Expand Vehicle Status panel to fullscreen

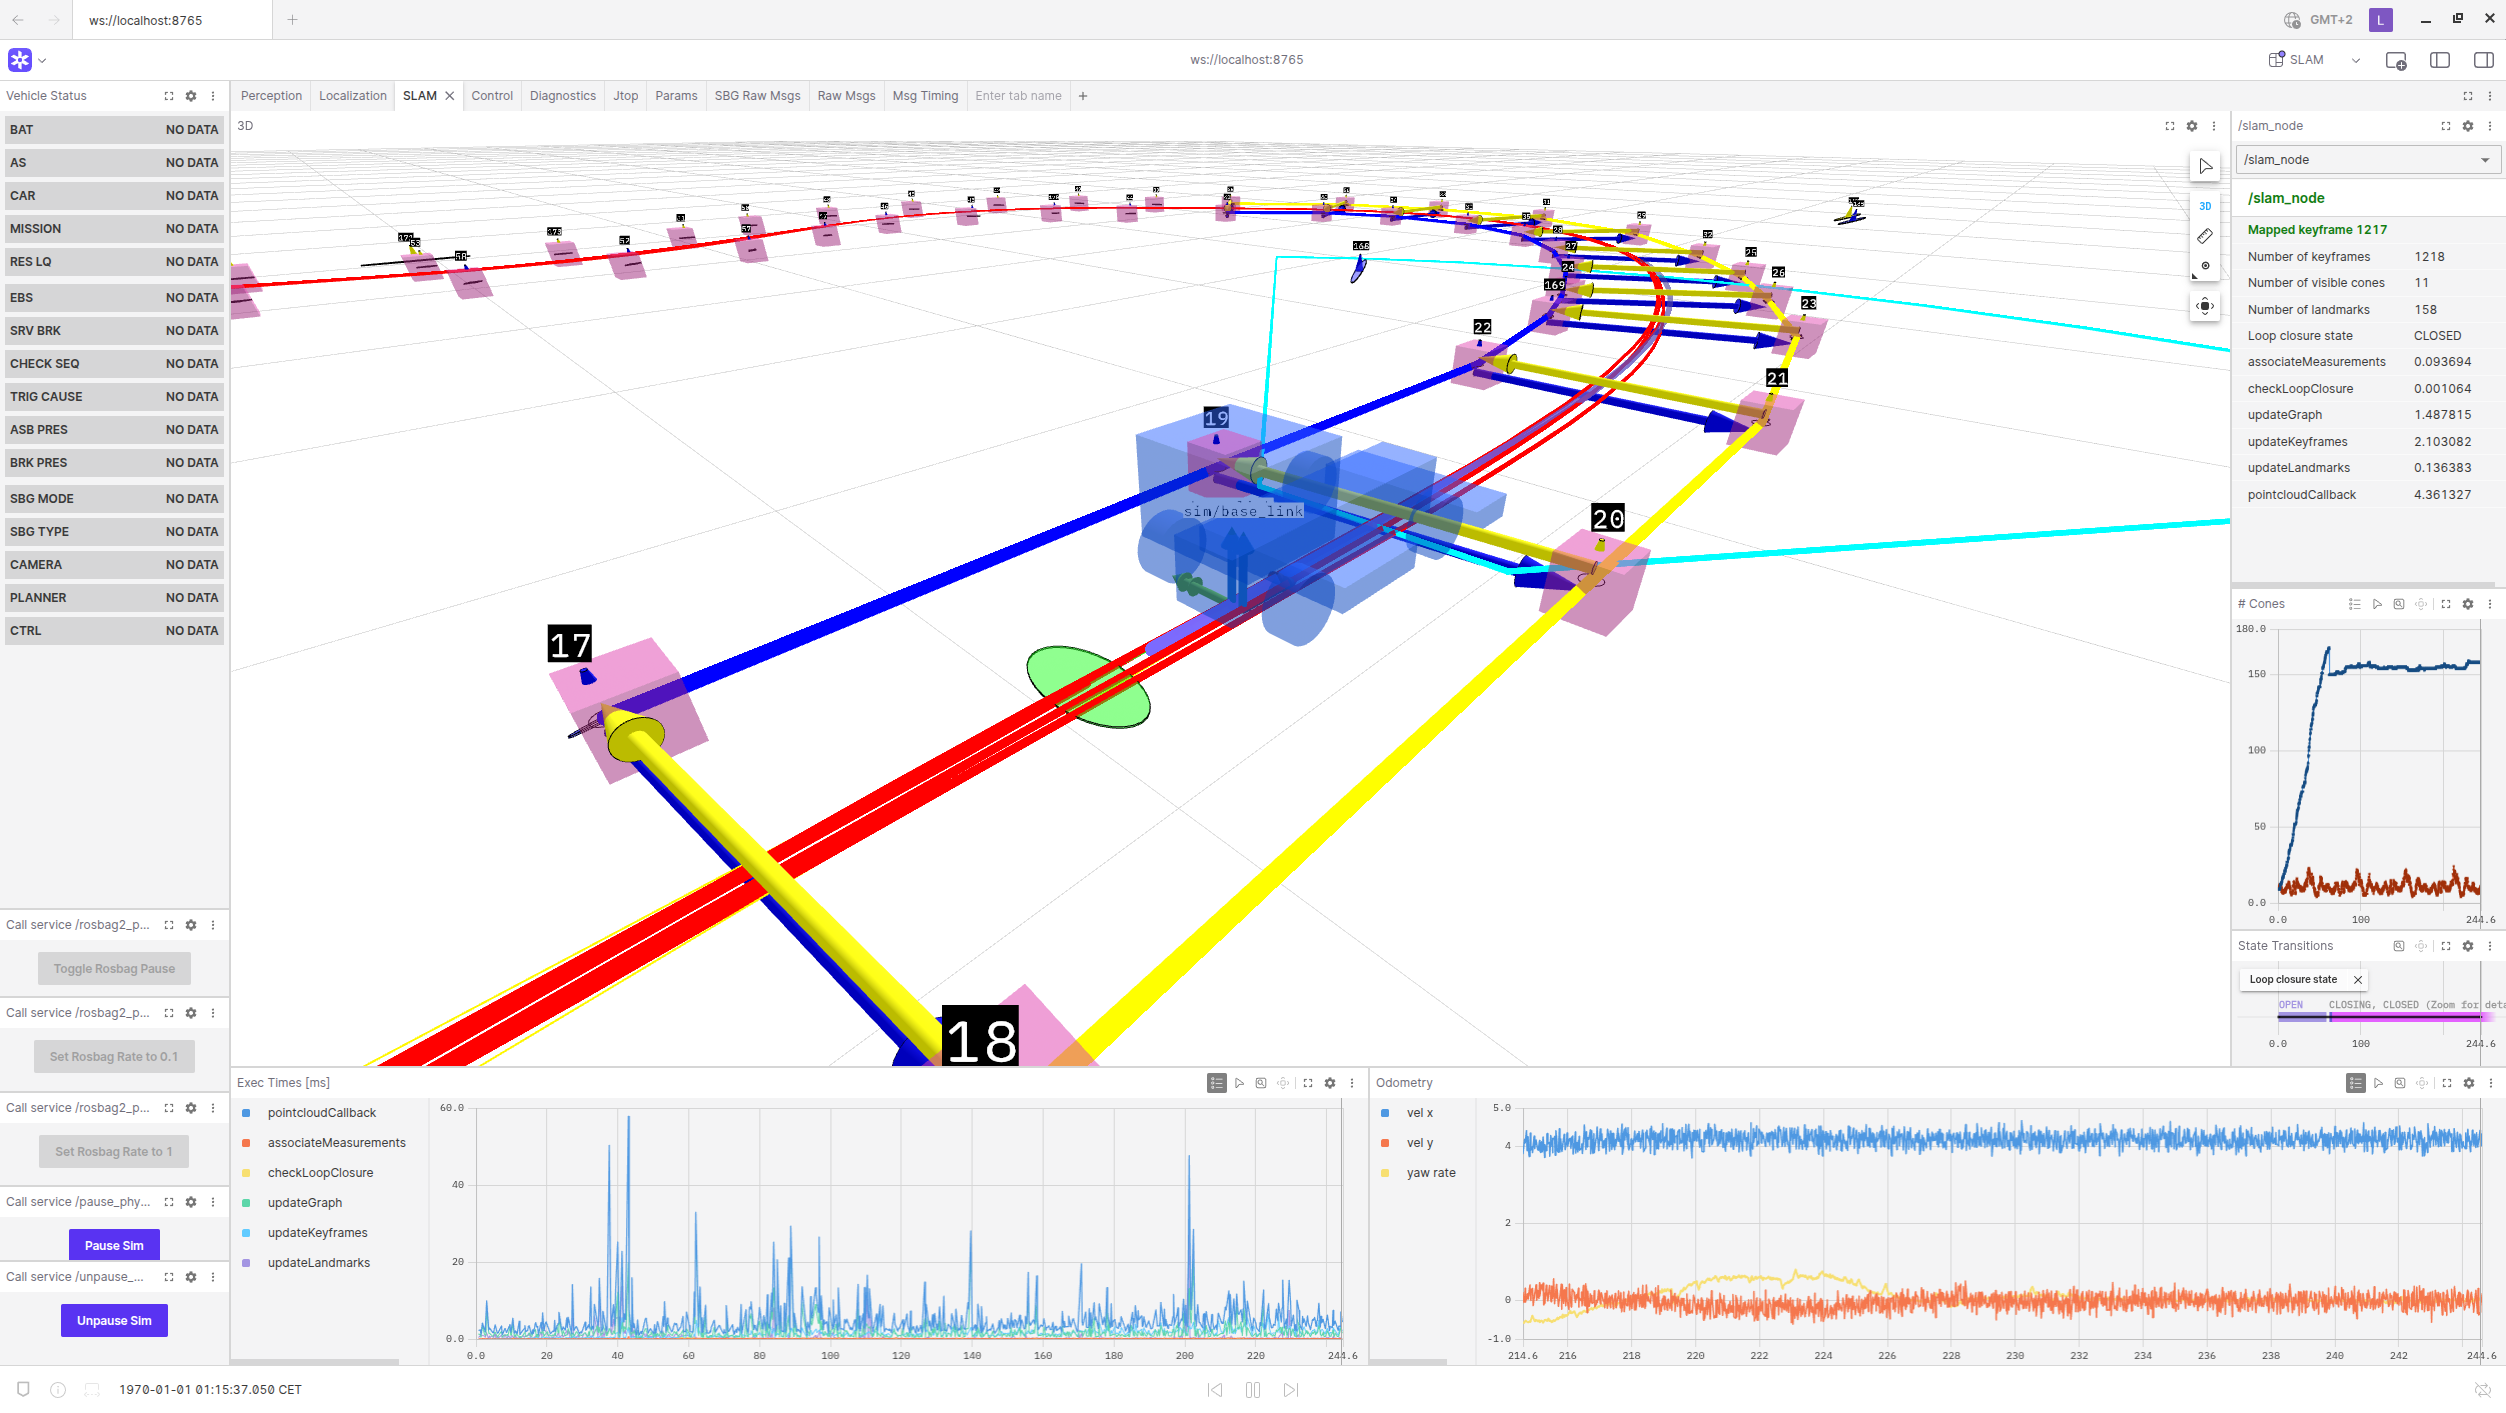pyautogui.click(x=169, y=96)
